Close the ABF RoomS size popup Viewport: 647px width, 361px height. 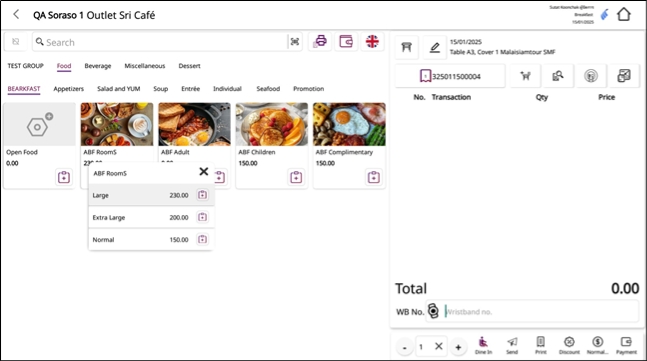pyautogui.click(x=203, y=171)
